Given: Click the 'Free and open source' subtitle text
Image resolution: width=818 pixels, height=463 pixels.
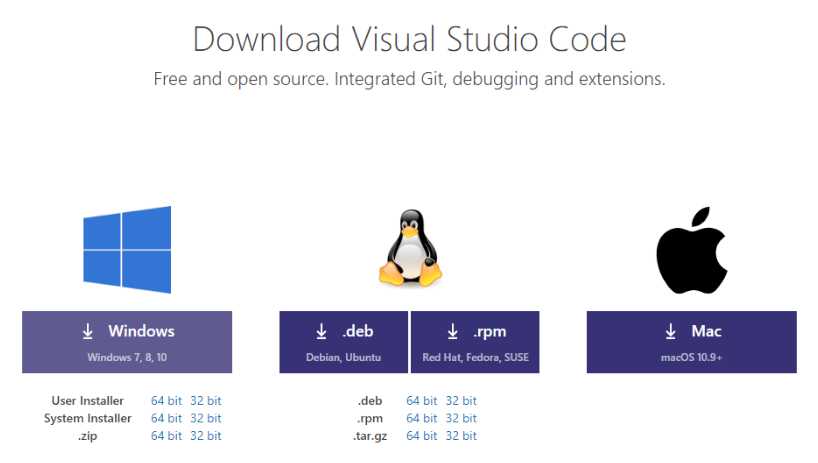Looking at the screenshot, I should [410, 79].
